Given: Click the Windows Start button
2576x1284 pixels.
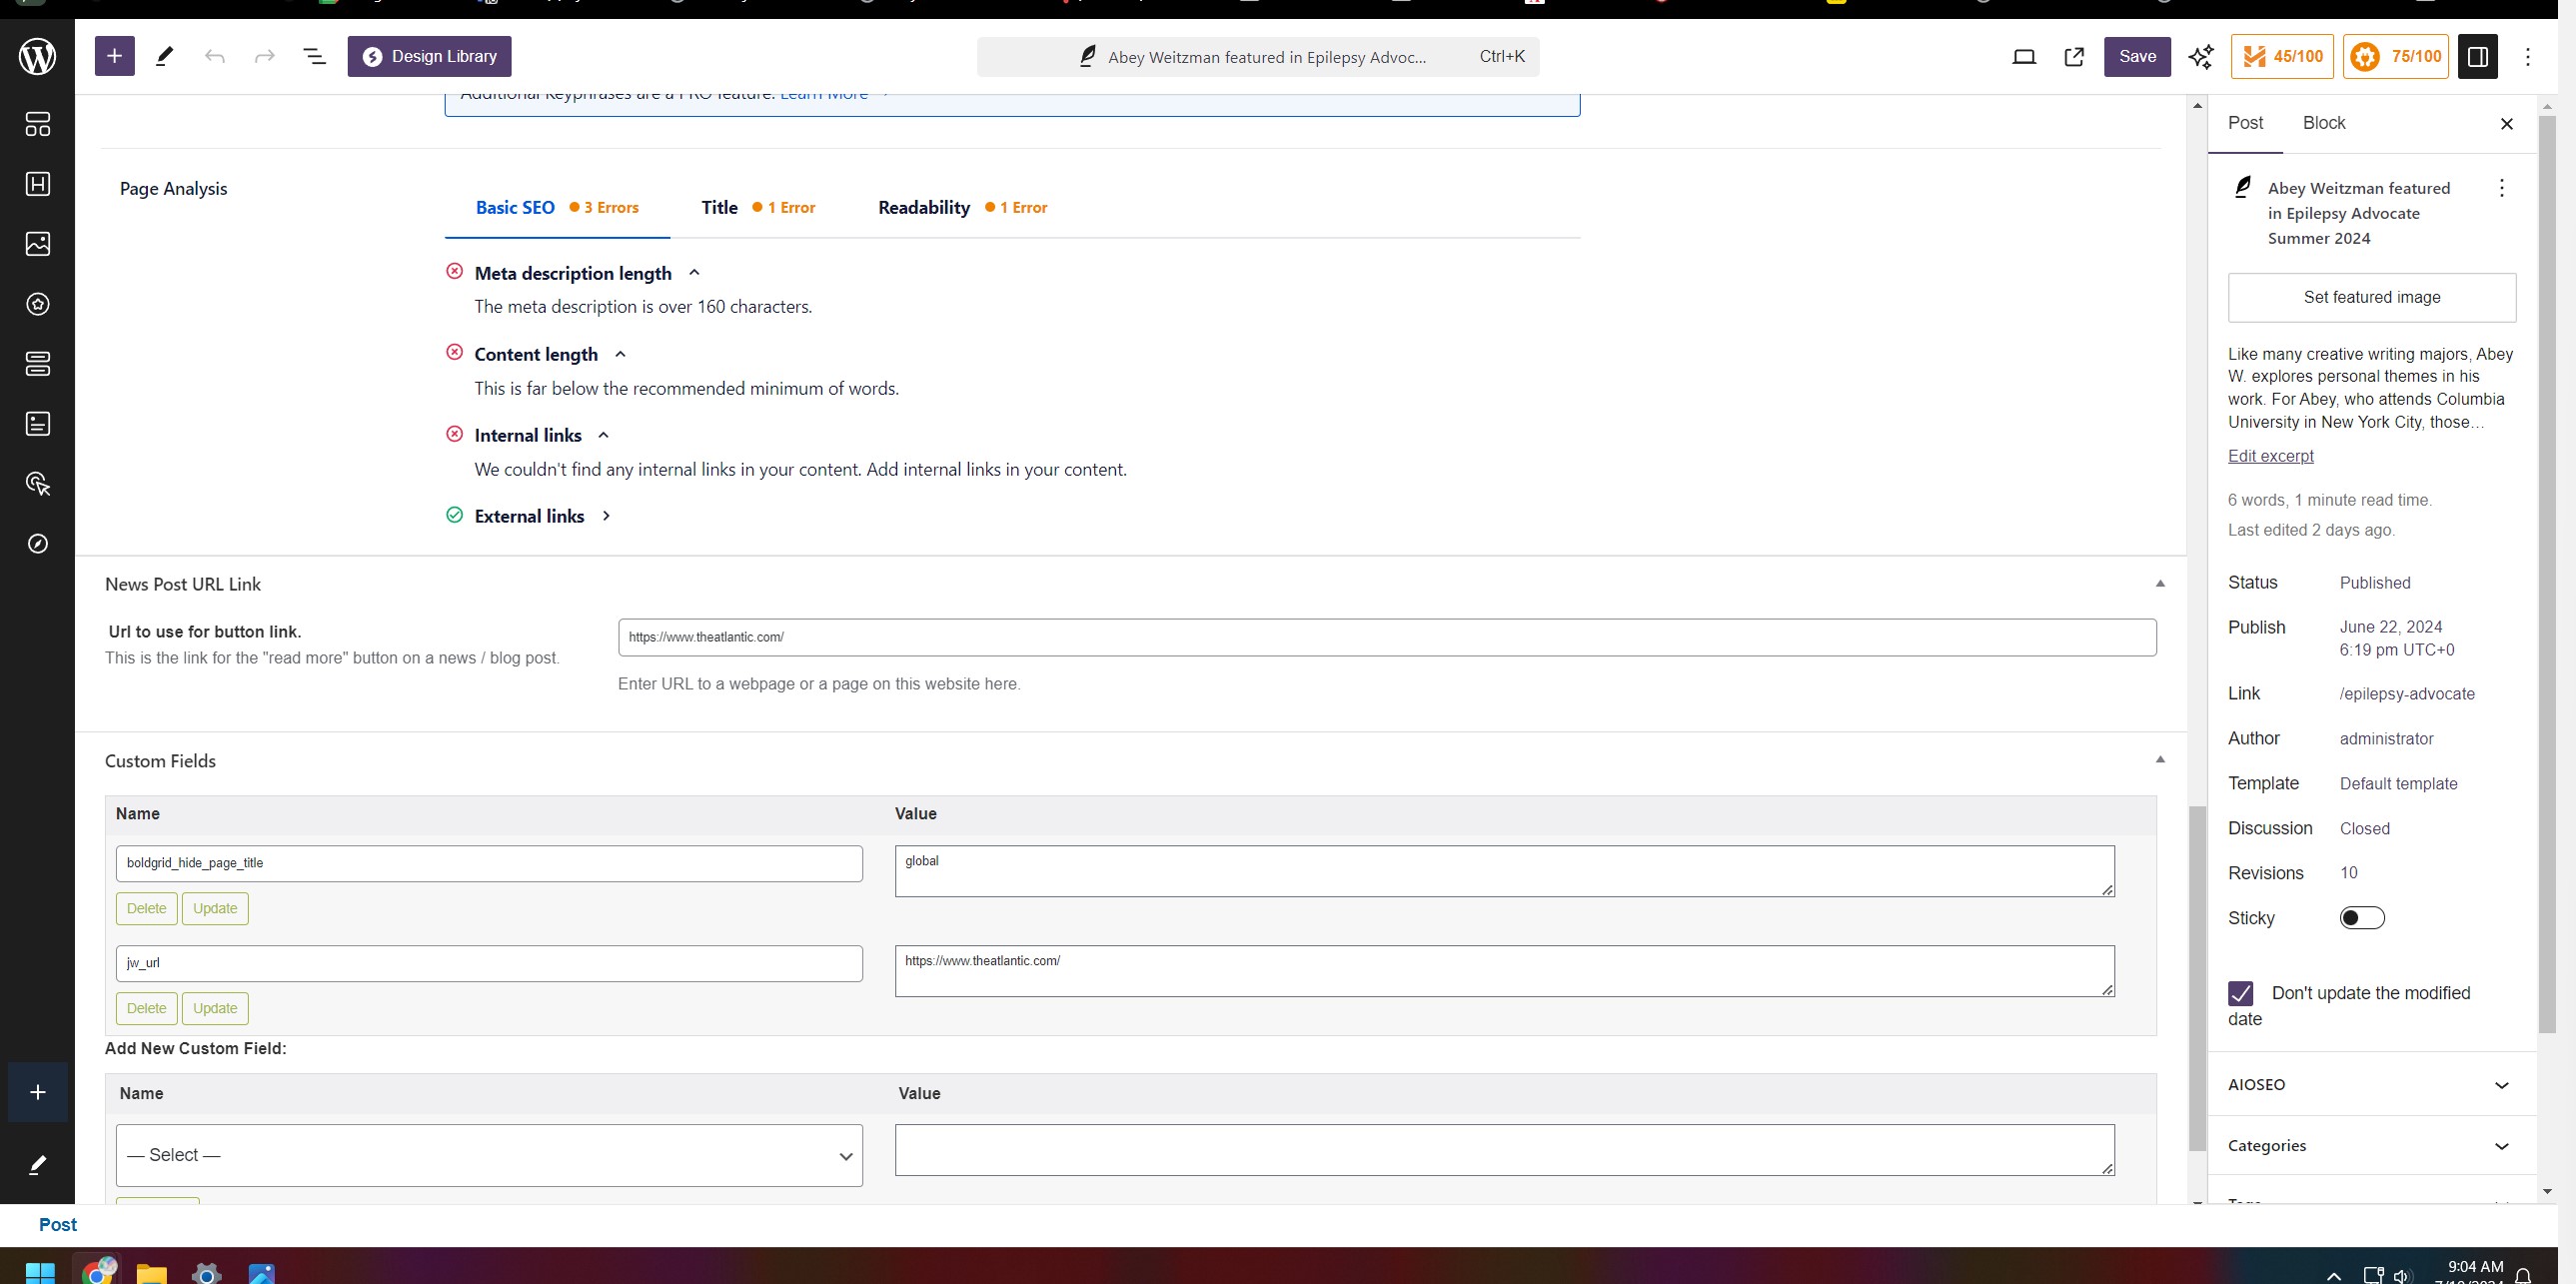Looking at the screenshot, I should coord(40,1272).
